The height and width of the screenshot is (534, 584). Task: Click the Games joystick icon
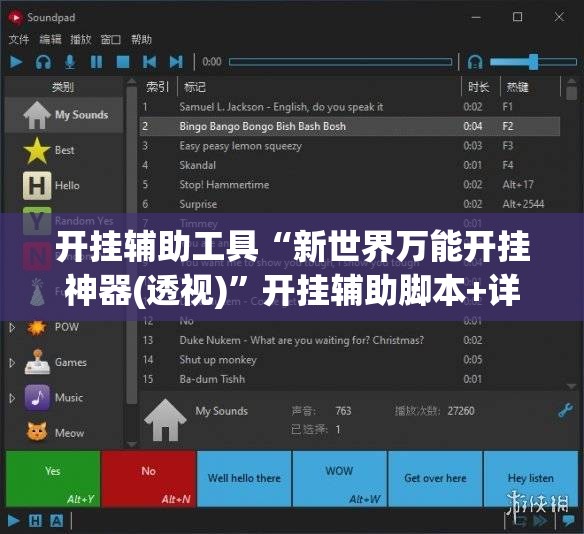point(37,362)
